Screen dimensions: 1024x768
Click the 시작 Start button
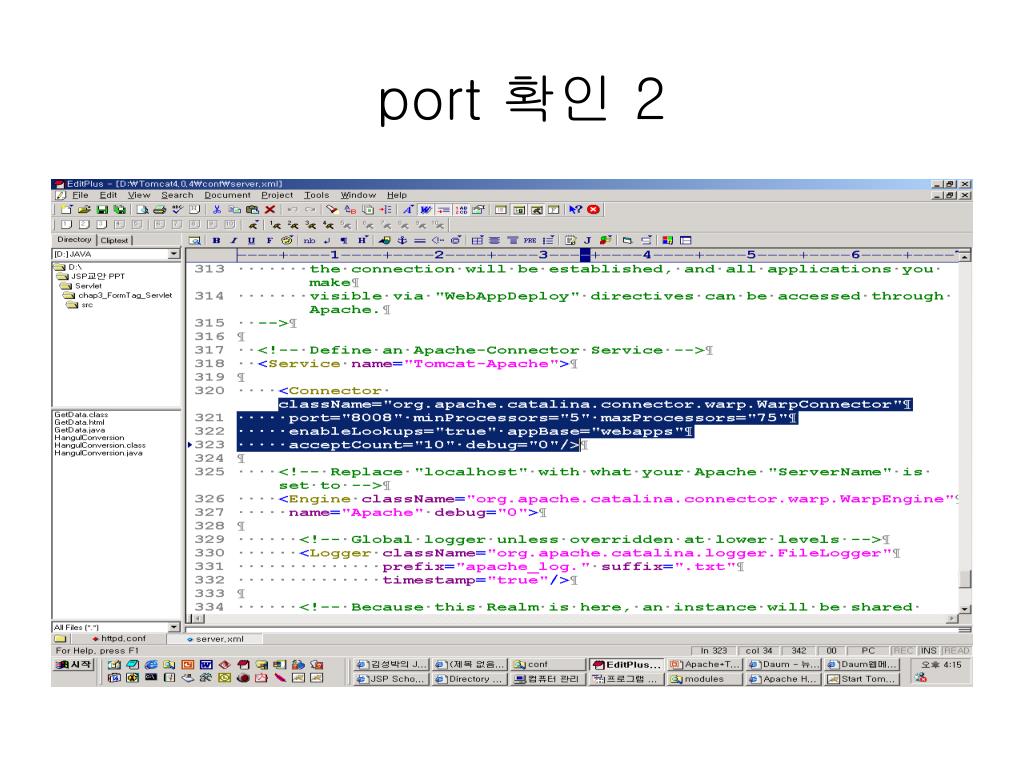pyautogui.click(x=74, y=665)
